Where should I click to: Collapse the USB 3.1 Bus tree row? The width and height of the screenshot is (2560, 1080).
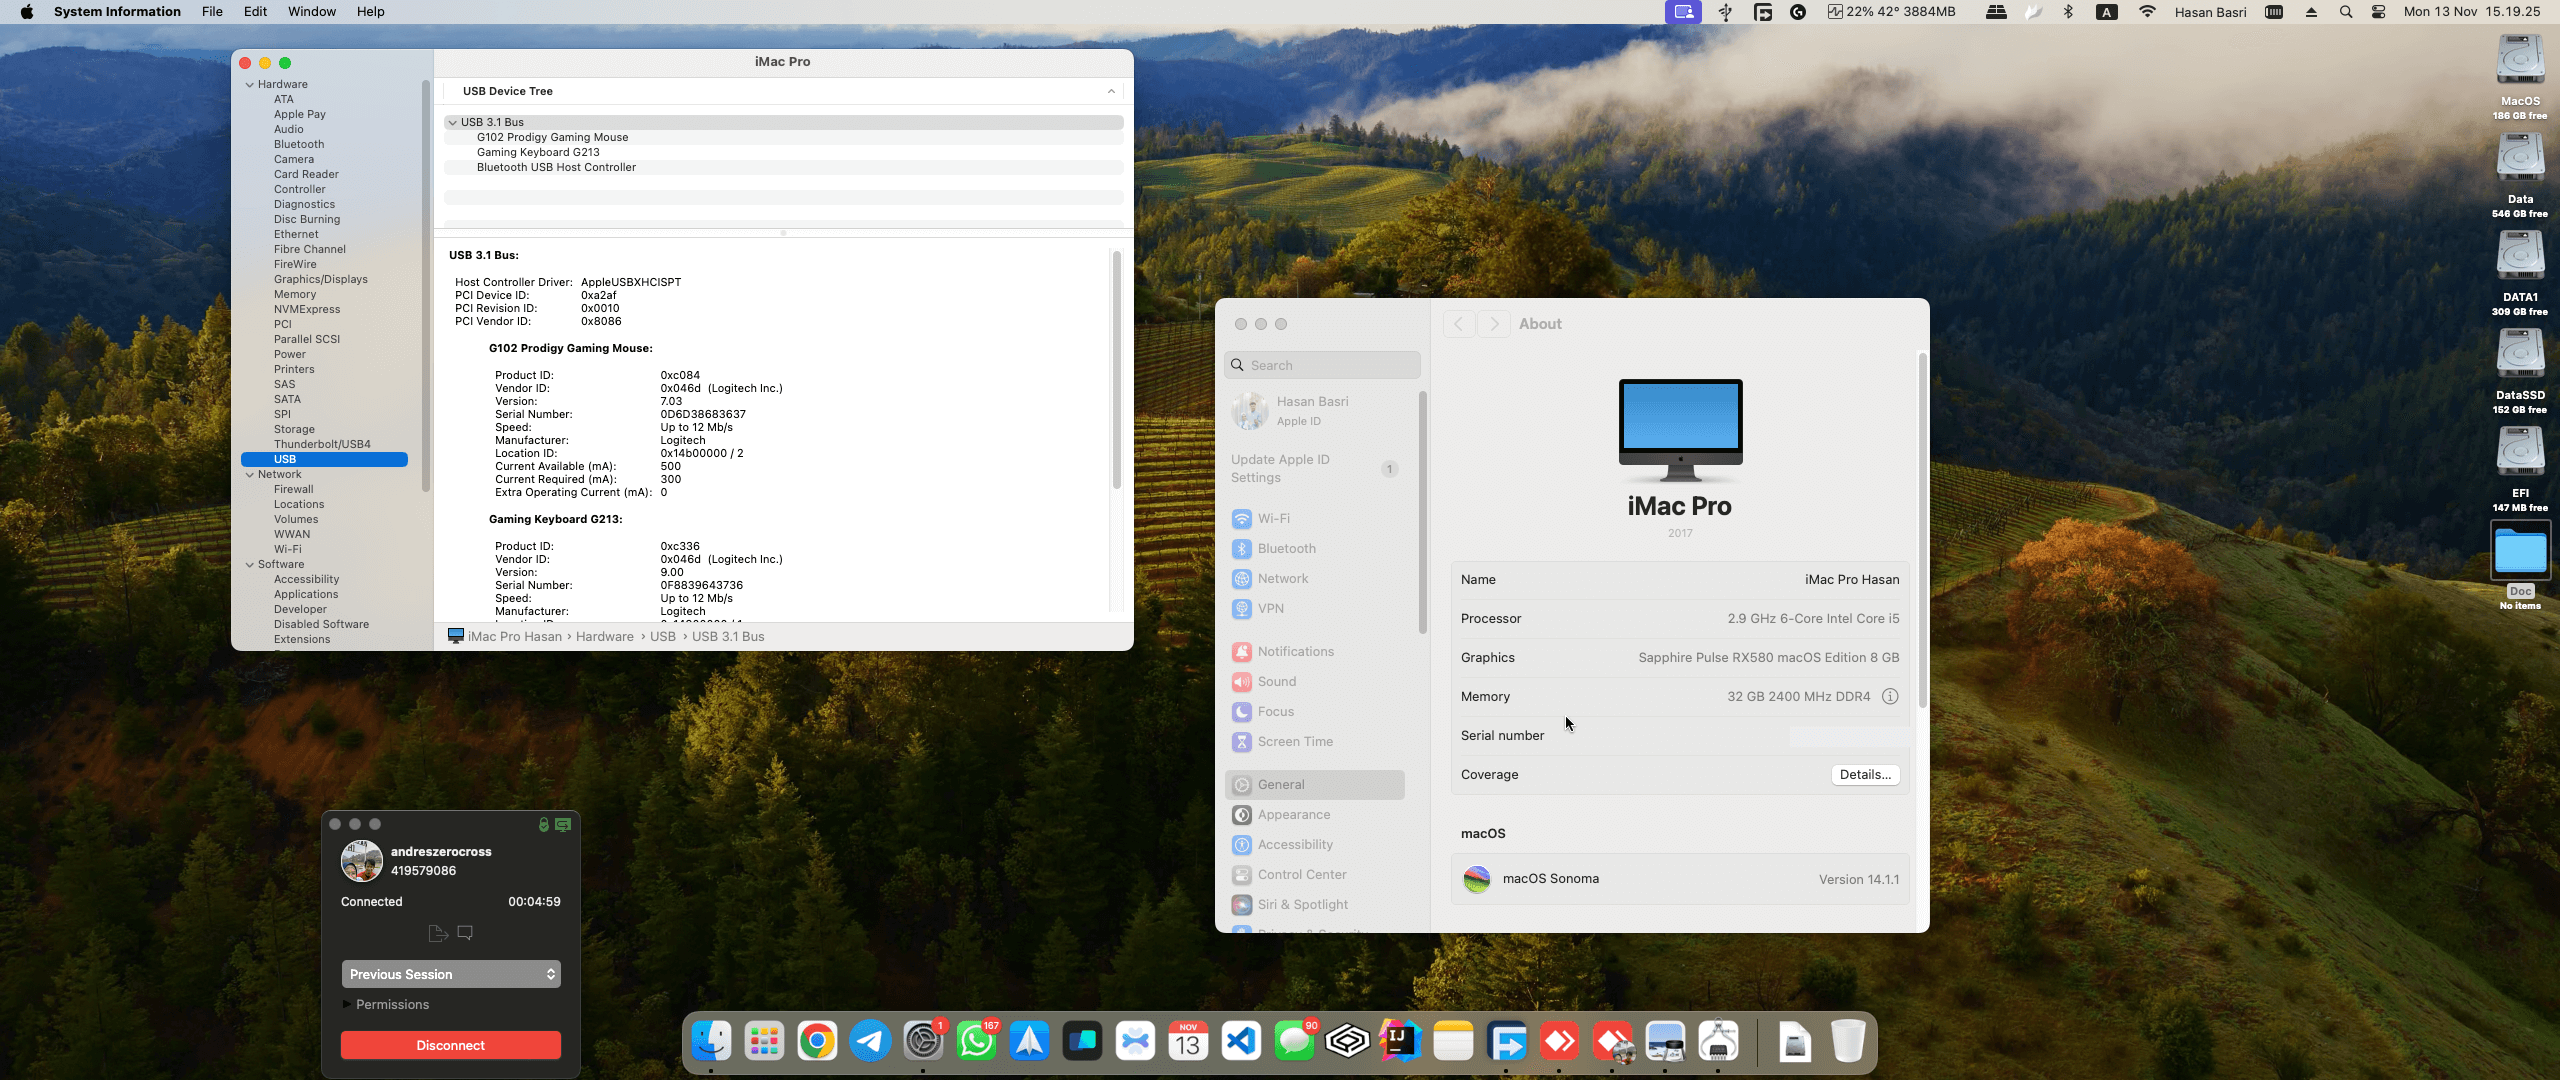(x=453, y=123)
